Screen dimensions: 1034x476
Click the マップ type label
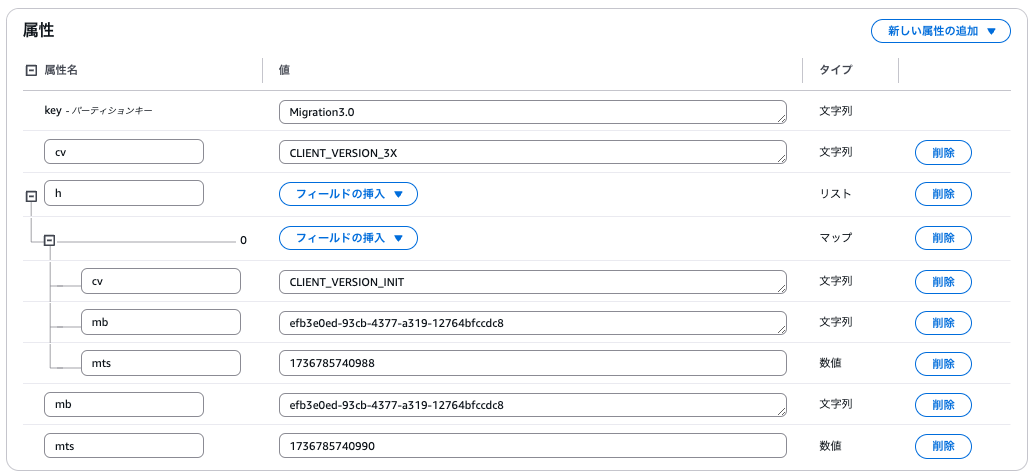tap(836, 237)
